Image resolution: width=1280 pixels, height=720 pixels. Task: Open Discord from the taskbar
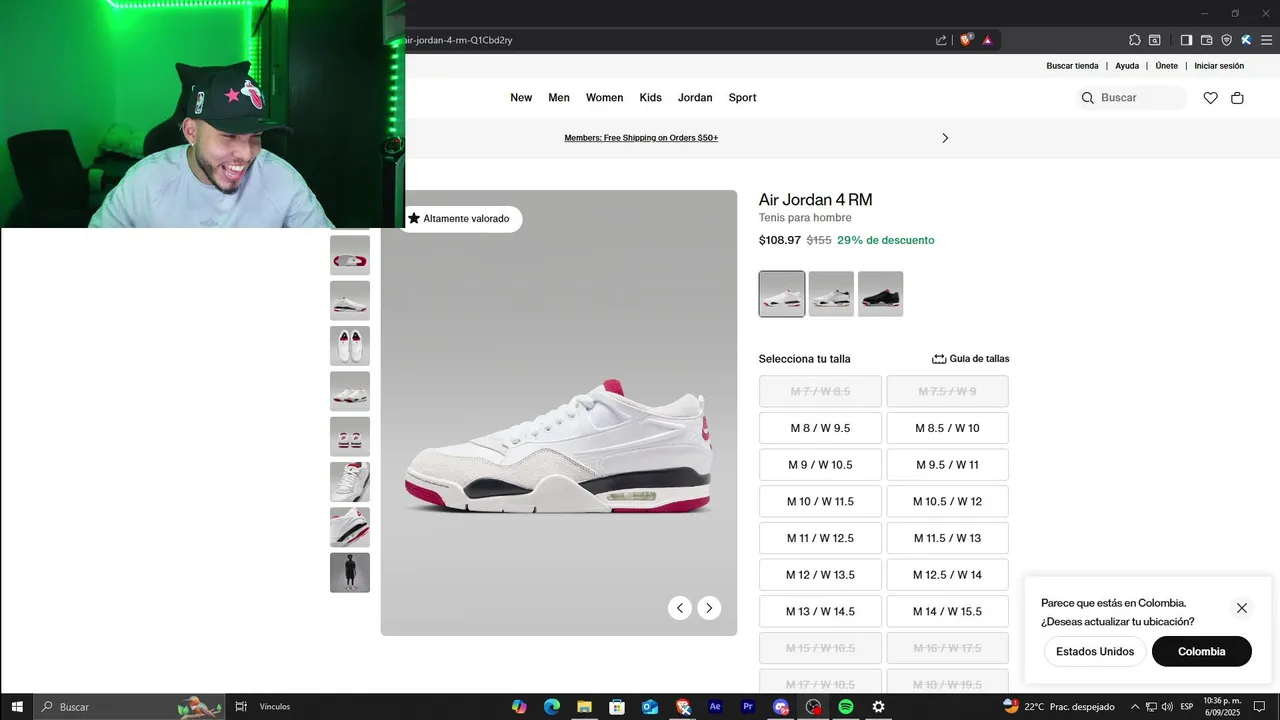point(781,707)
